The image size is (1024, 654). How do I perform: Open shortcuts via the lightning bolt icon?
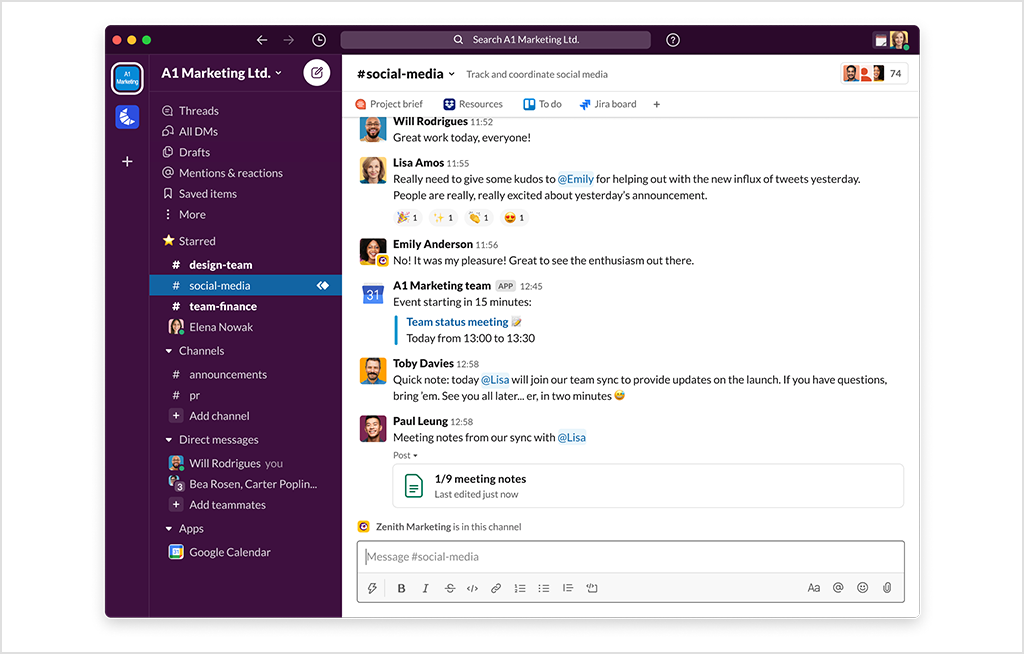pos(372,588)
